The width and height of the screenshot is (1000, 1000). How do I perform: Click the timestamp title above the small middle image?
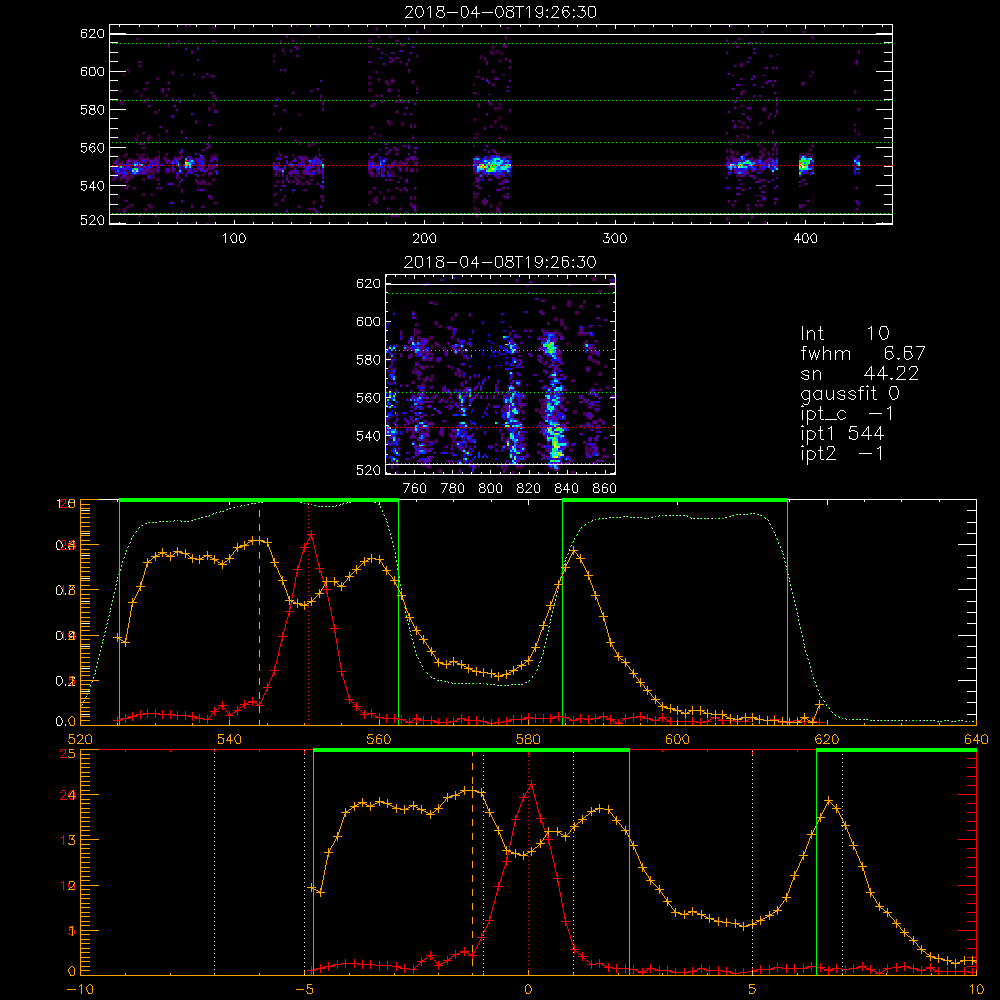click(501, 262)
